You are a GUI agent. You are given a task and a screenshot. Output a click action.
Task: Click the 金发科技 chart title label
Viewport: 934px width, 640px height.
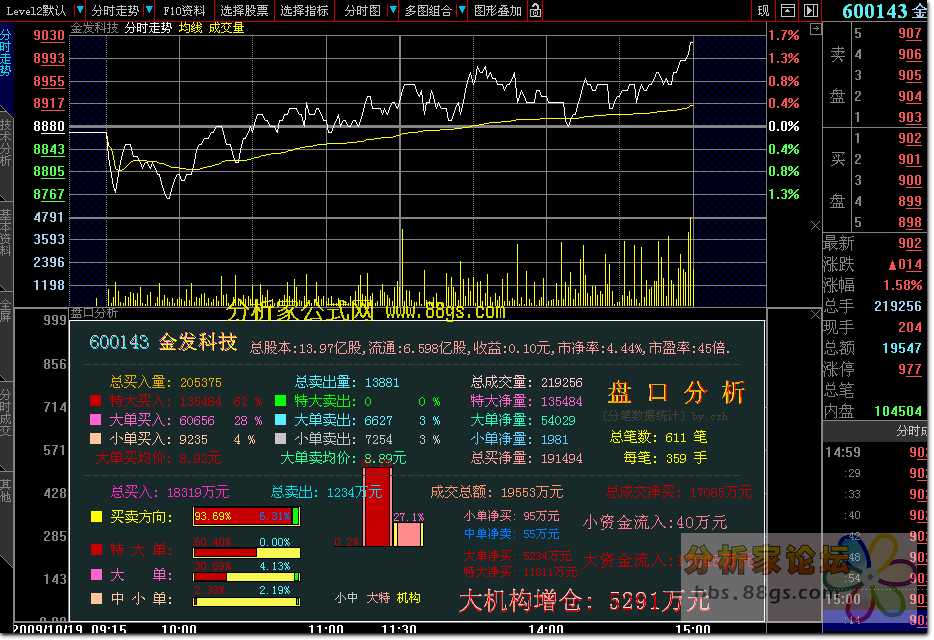(x=94, y=28)
